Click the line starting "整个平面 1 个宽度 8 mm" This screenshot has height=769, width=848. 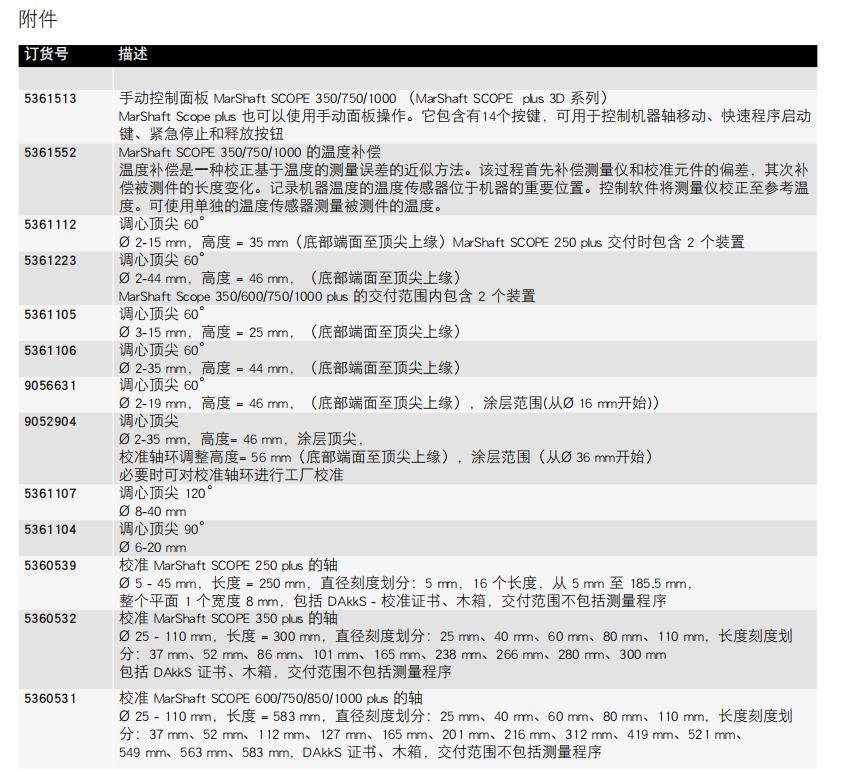pyautogui.click(x=393, y=601)
